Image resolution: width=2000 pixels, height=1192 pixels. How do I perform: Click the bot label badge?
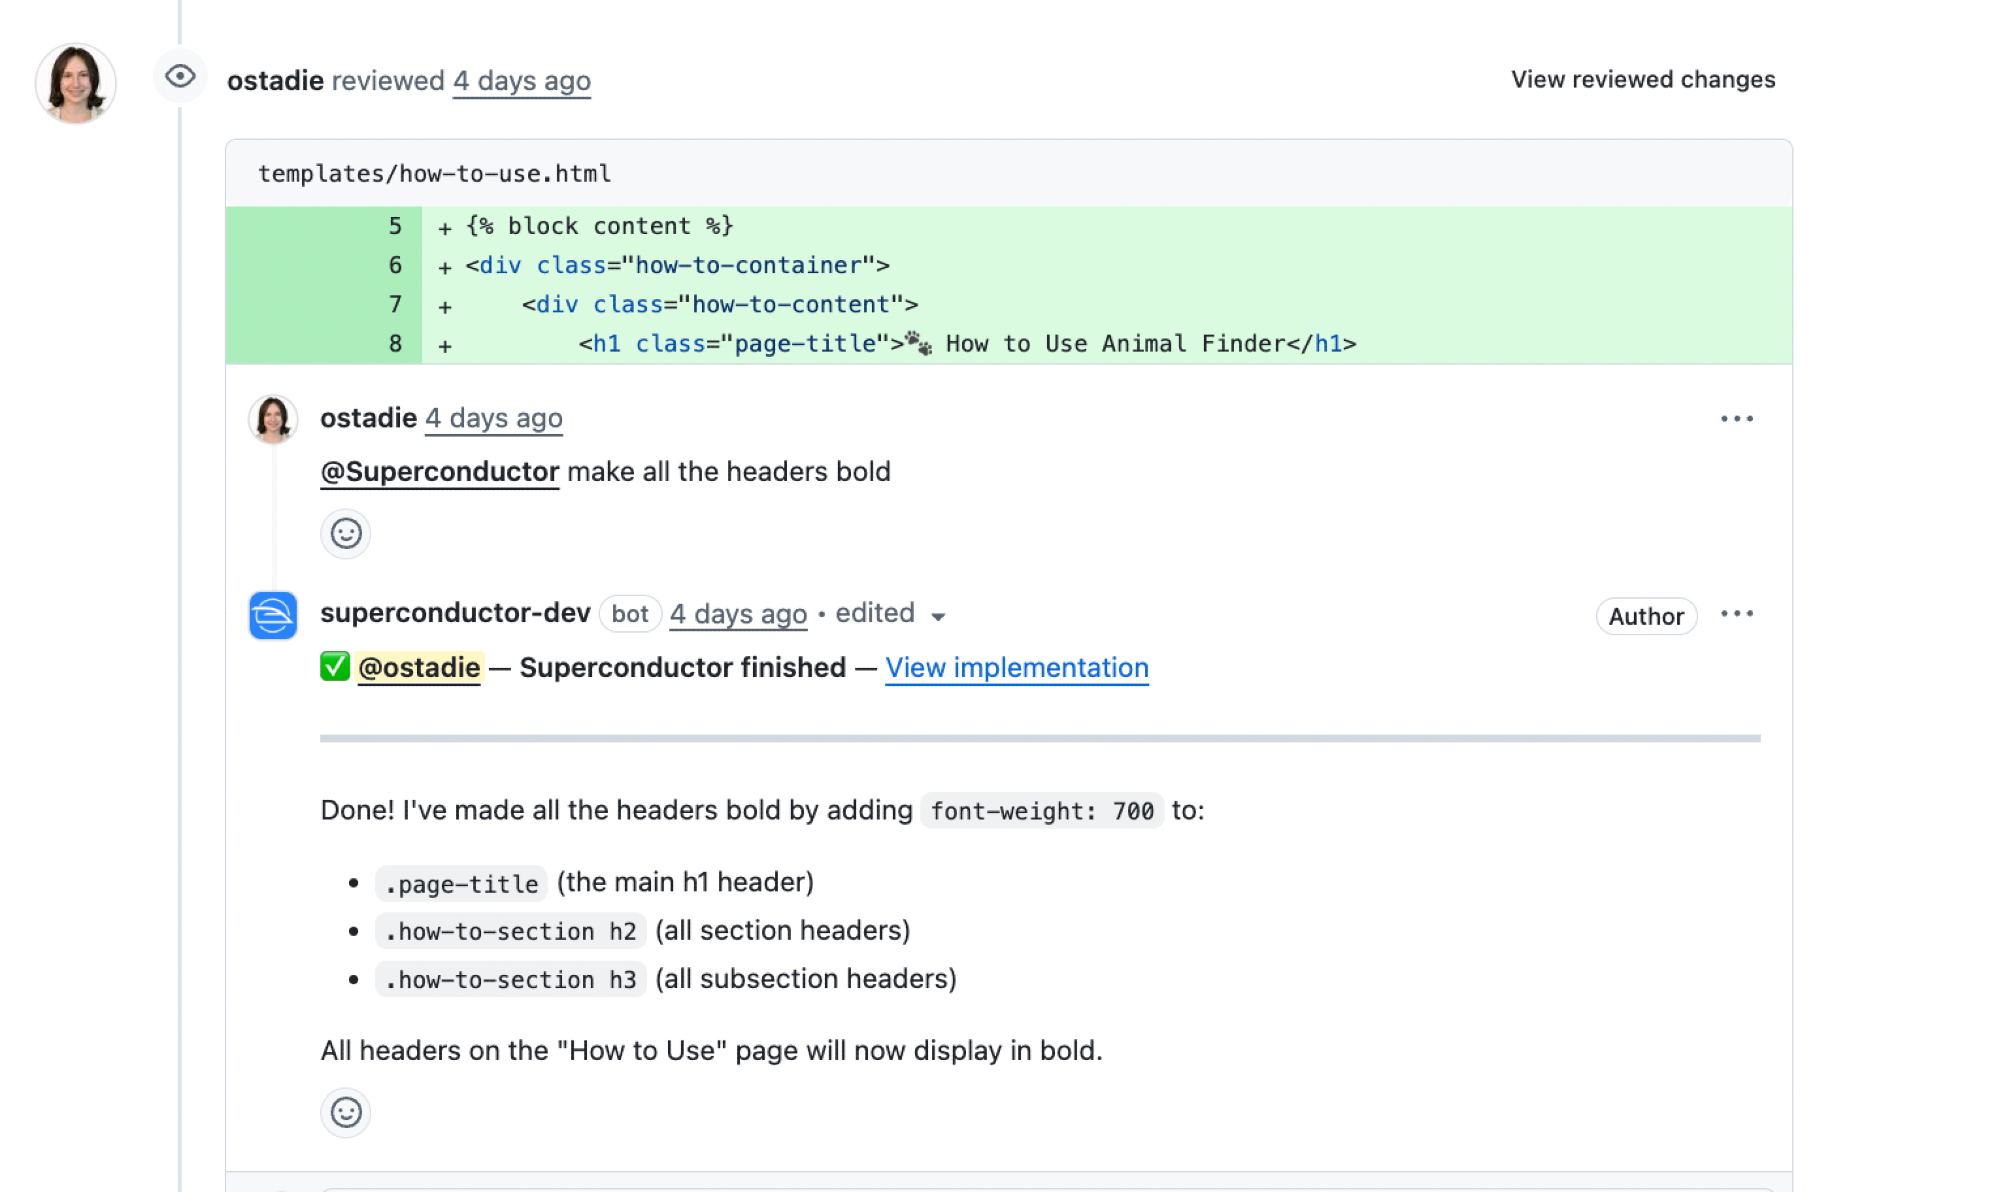click(x=630, y=614)
